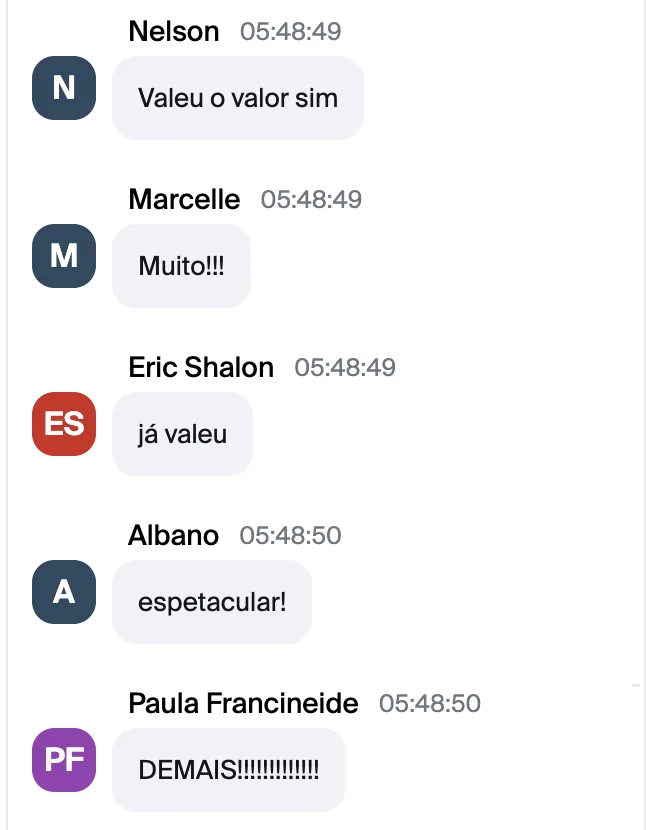
Task: Click Nelson's "N" avatar icon
Action: [x=64, y=88]
